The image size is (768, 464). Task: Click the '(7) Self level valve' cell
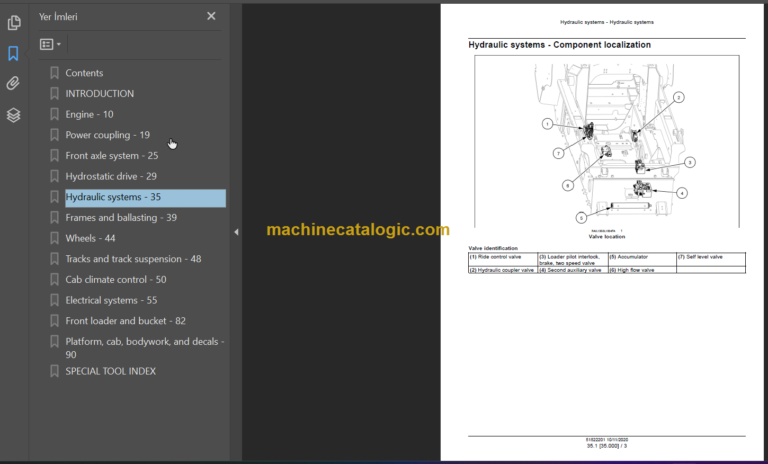coord(711,259)
